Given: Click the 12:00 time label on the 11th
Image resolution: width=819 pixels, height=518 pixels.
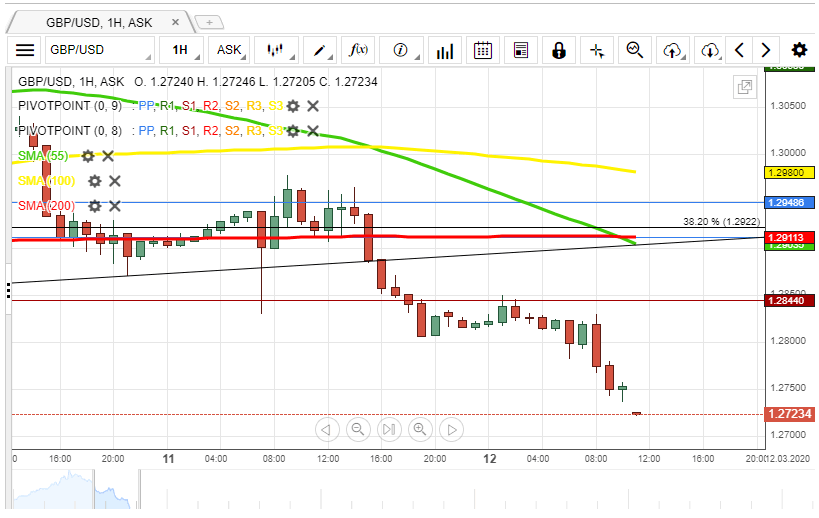Looking at the screenshot, I should 328,458.
